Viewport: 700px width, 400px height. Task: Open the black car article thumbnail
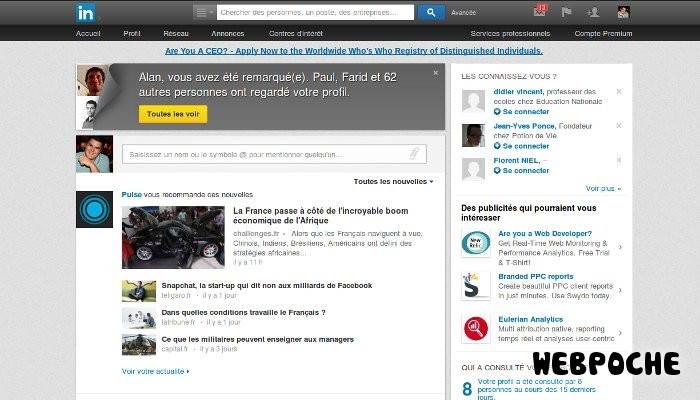pyautogui.click(x=173, y=238)
